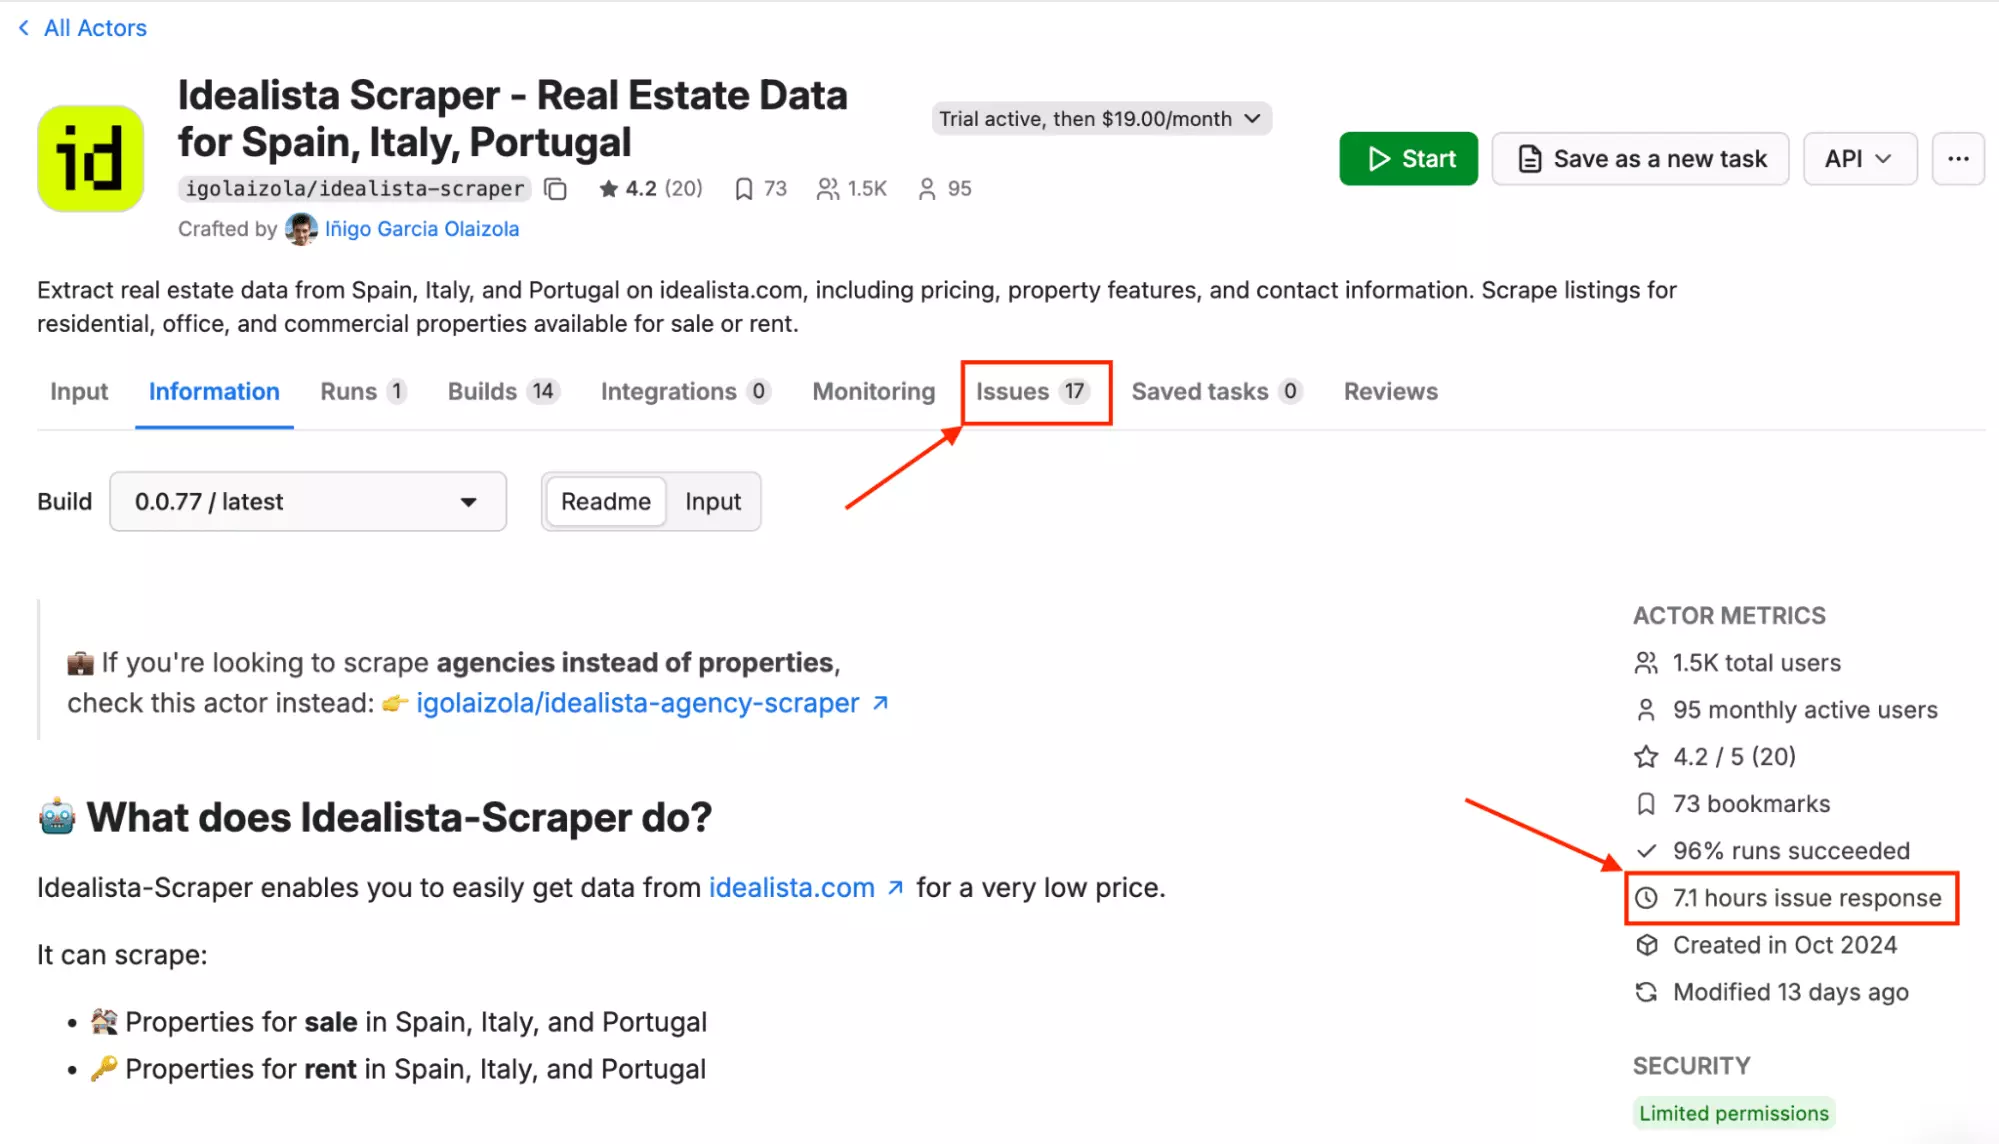Click Iñigo Garcia Olaizola's avatar
This screenshot has height=1144, width=1999.
point(301,228)
